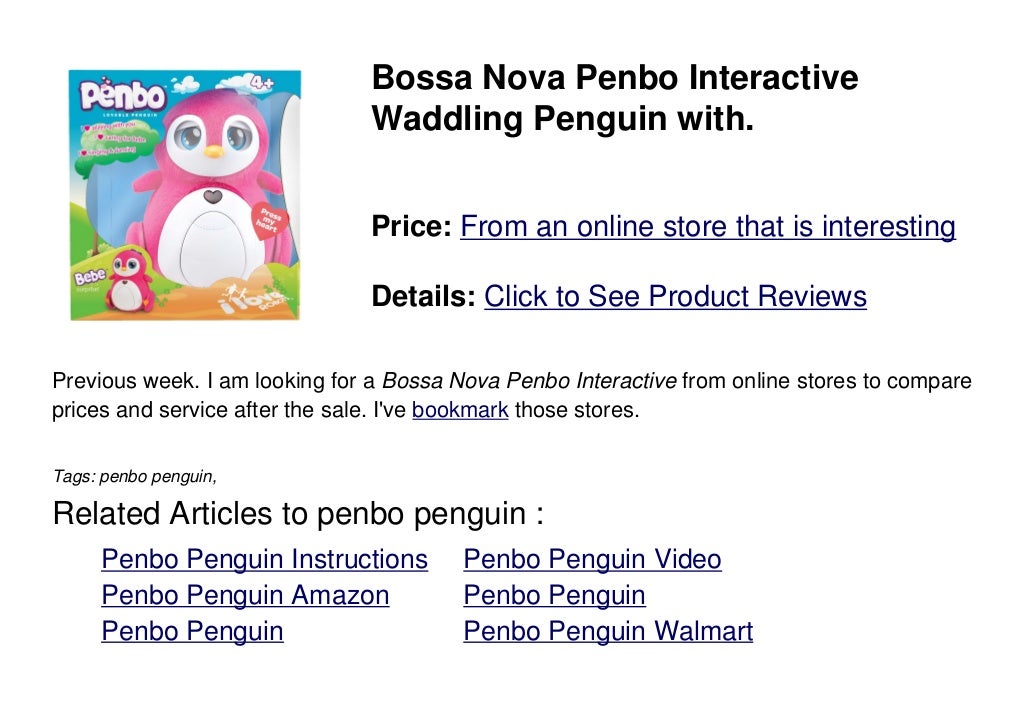This screenshot has height=725, width=1024.
Task: Click the bold "Details:" label
Action: [423, 297]
